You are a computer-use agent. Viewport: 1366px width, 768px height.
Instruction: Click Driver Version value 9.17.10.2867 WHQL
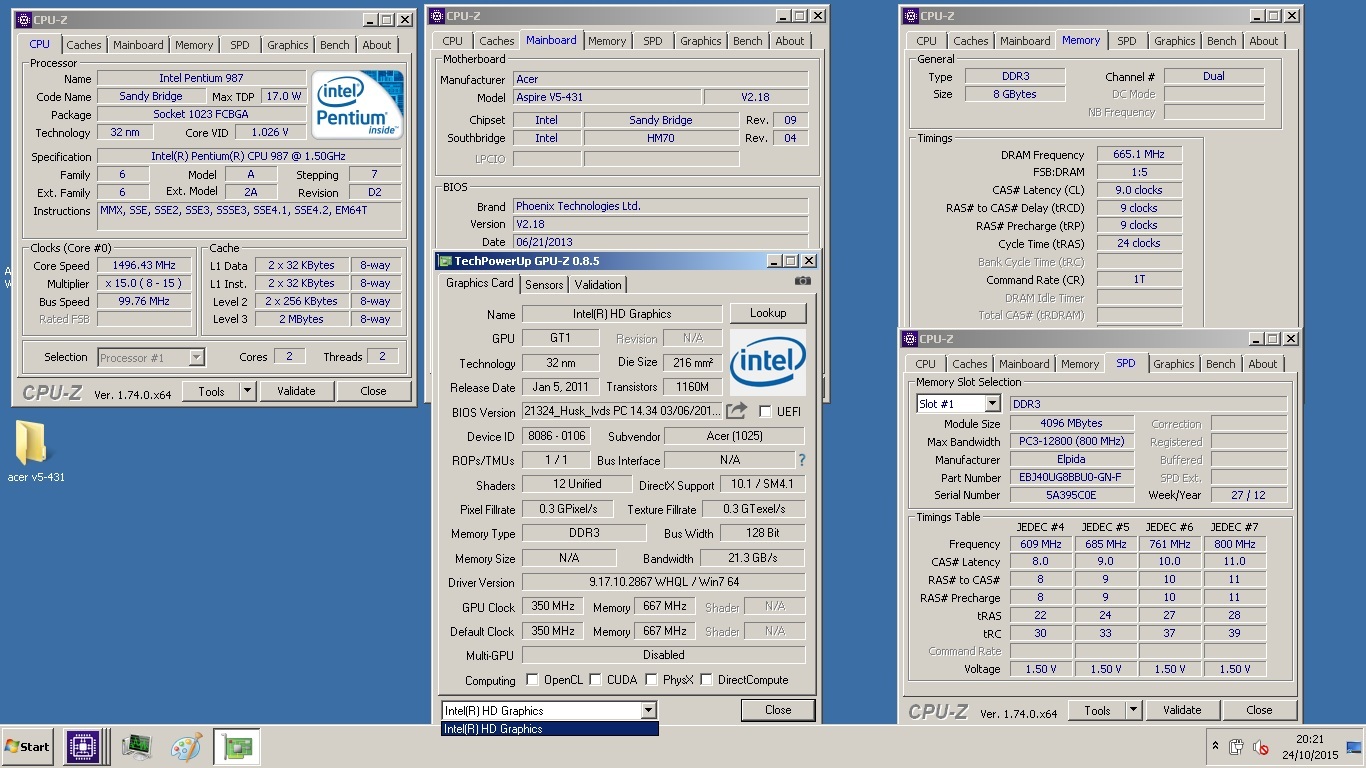(663, 582)
